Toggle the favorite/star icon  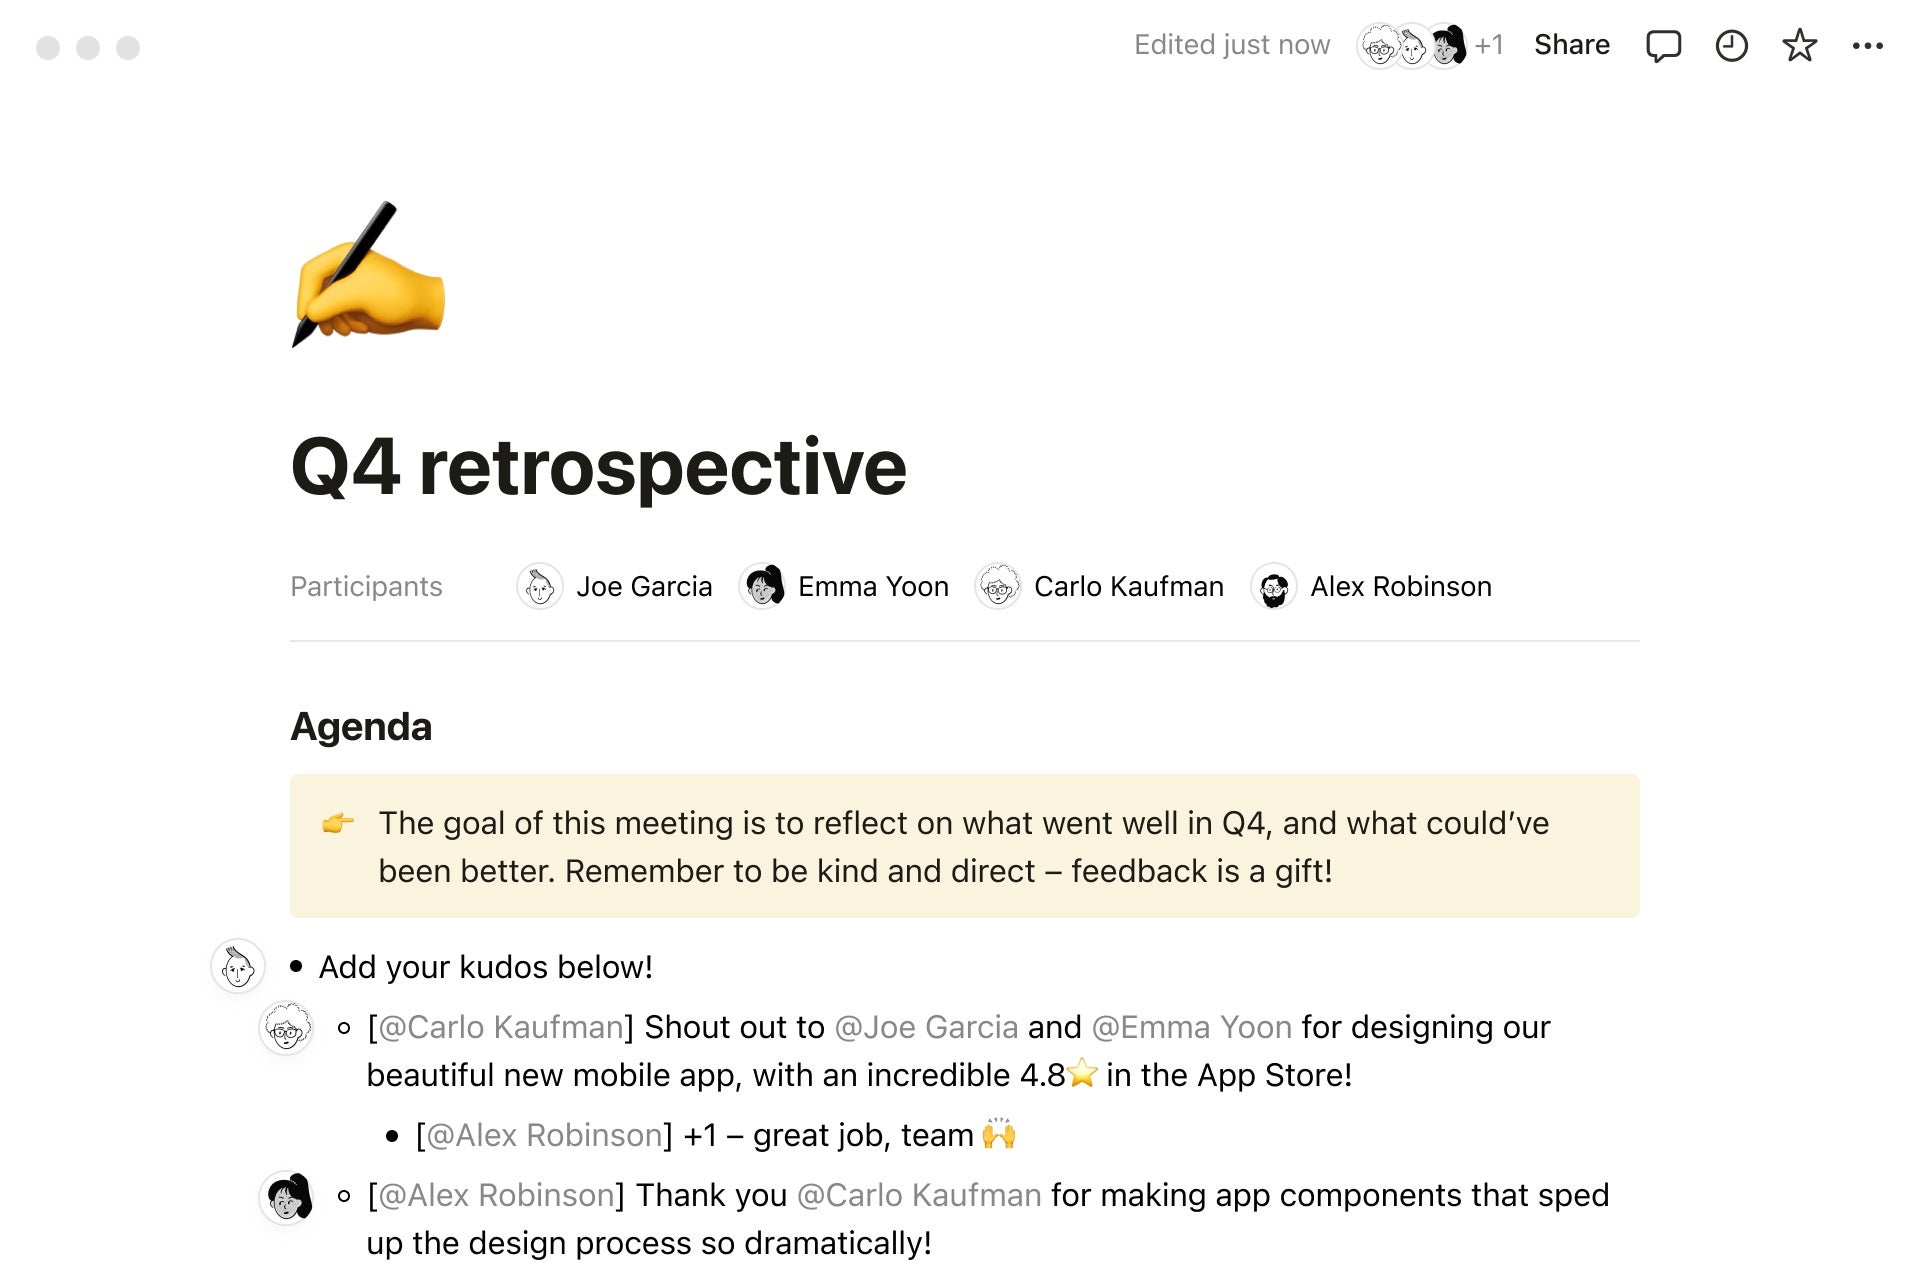(1799, 44)
